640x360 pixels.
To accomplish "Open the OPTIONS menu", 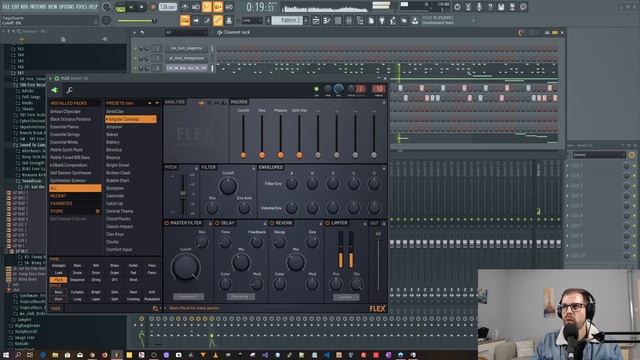I will (67, 7).
